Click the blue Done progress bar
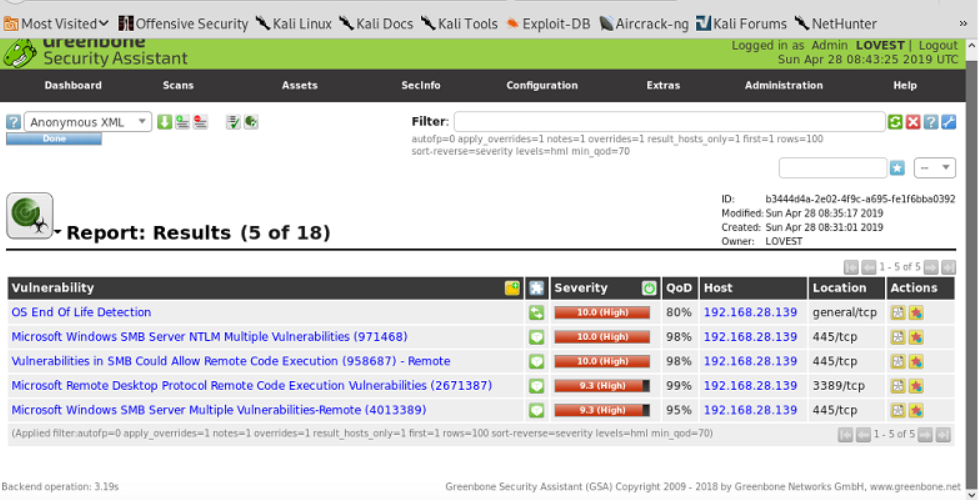 click(54, 139)
